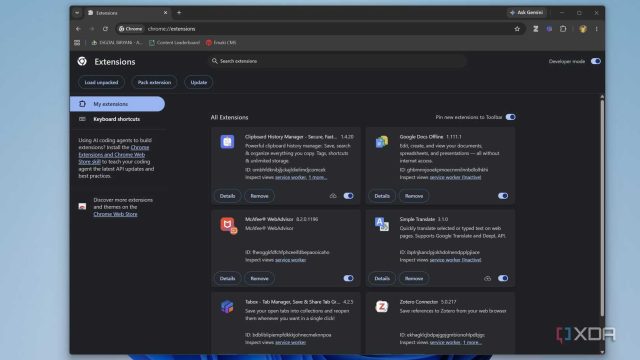Click Pack extension button

pos(154,82)
